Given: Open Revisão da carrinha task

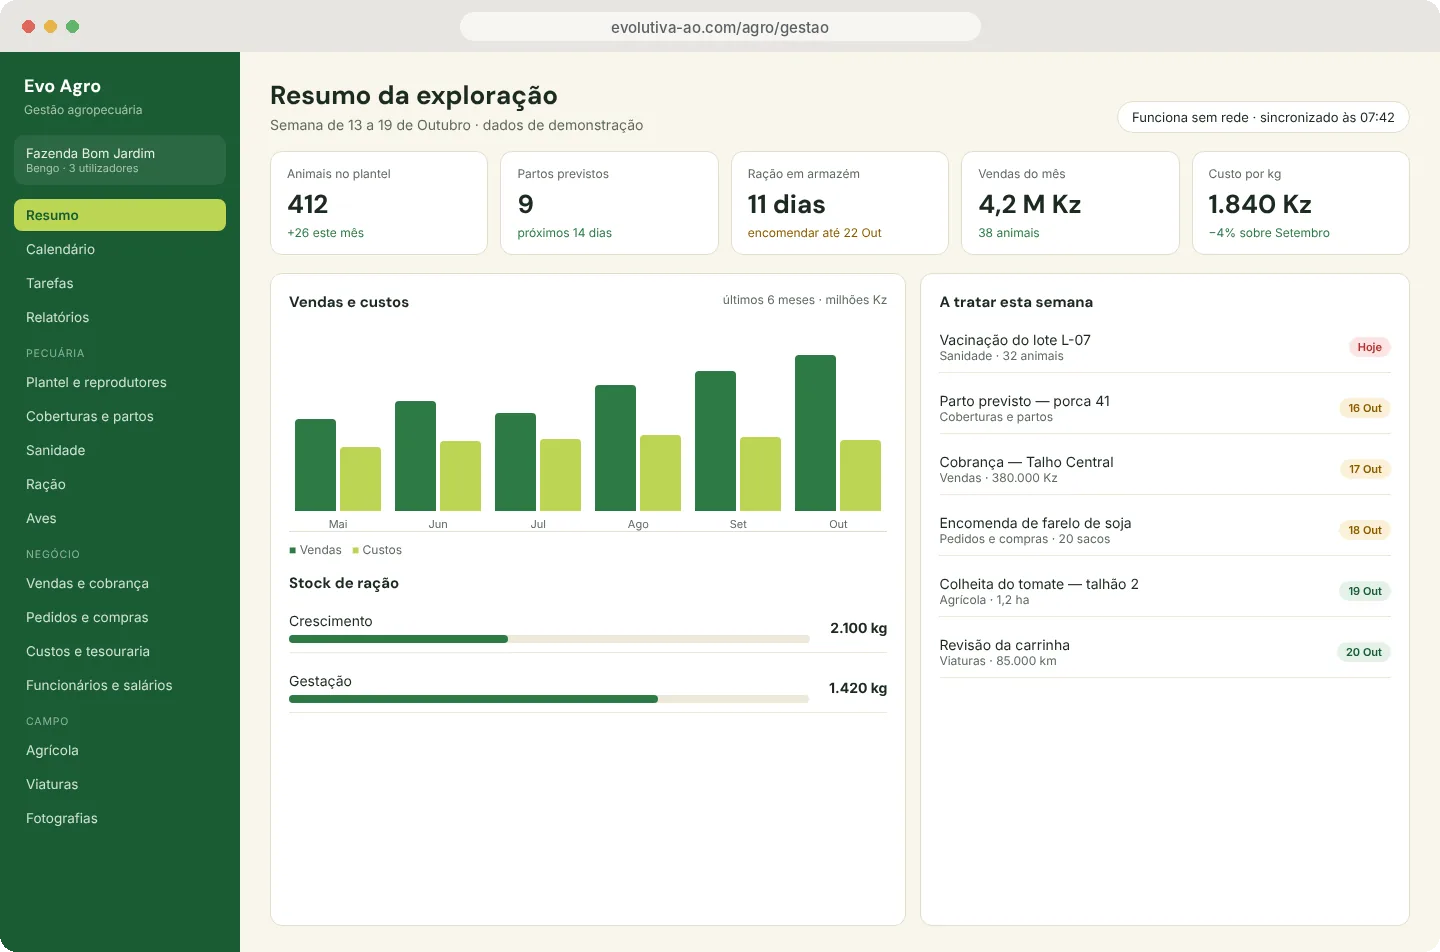Looking at the screenshot, I should (1165, 652).
